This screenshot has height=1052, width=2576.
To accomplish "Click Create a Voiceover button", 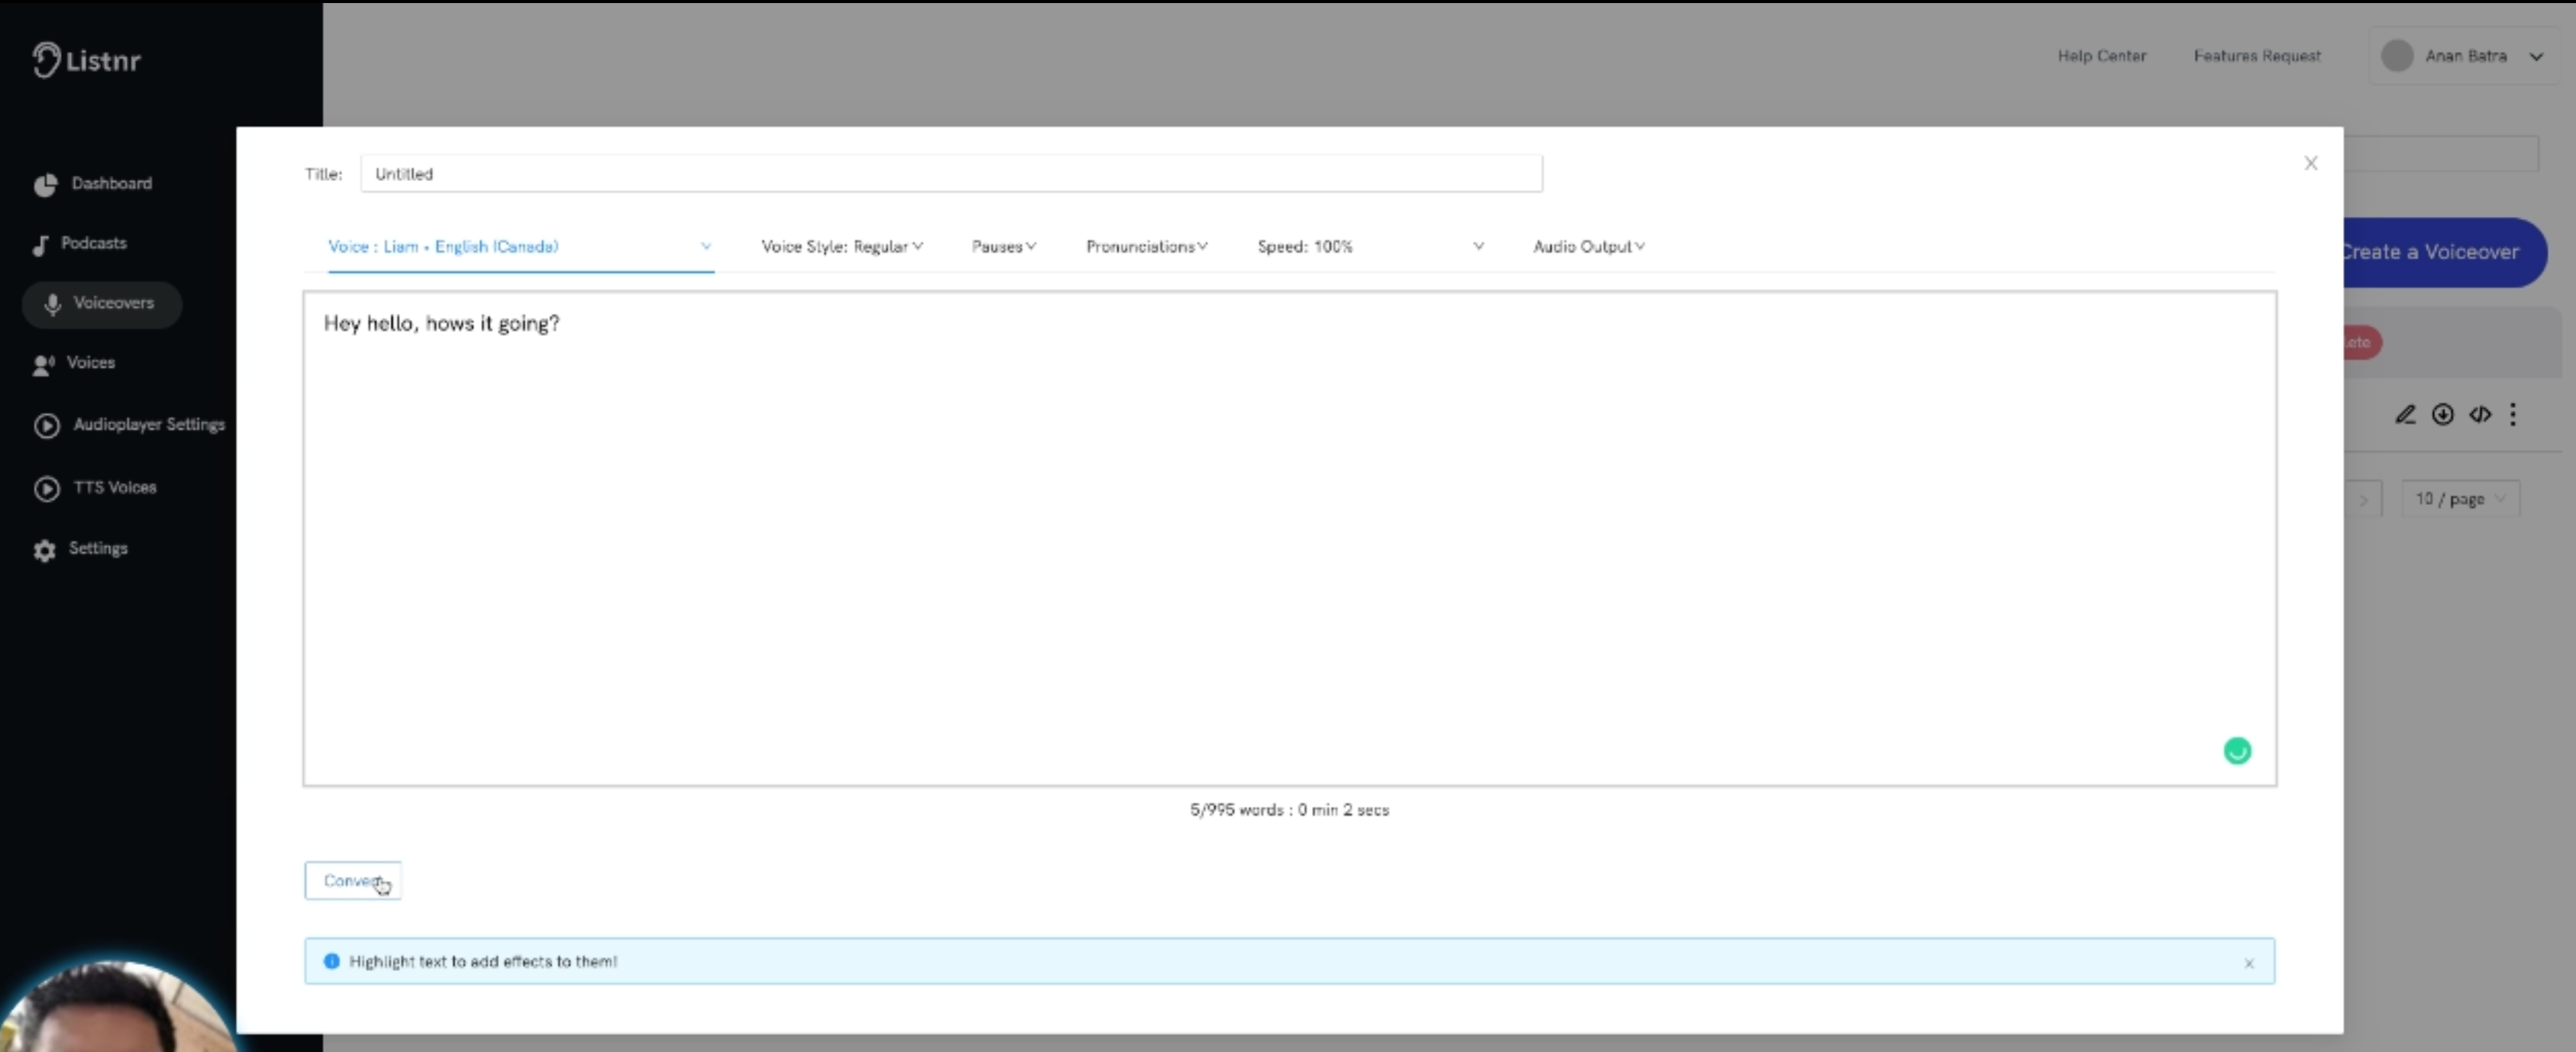I will 2444,253.
